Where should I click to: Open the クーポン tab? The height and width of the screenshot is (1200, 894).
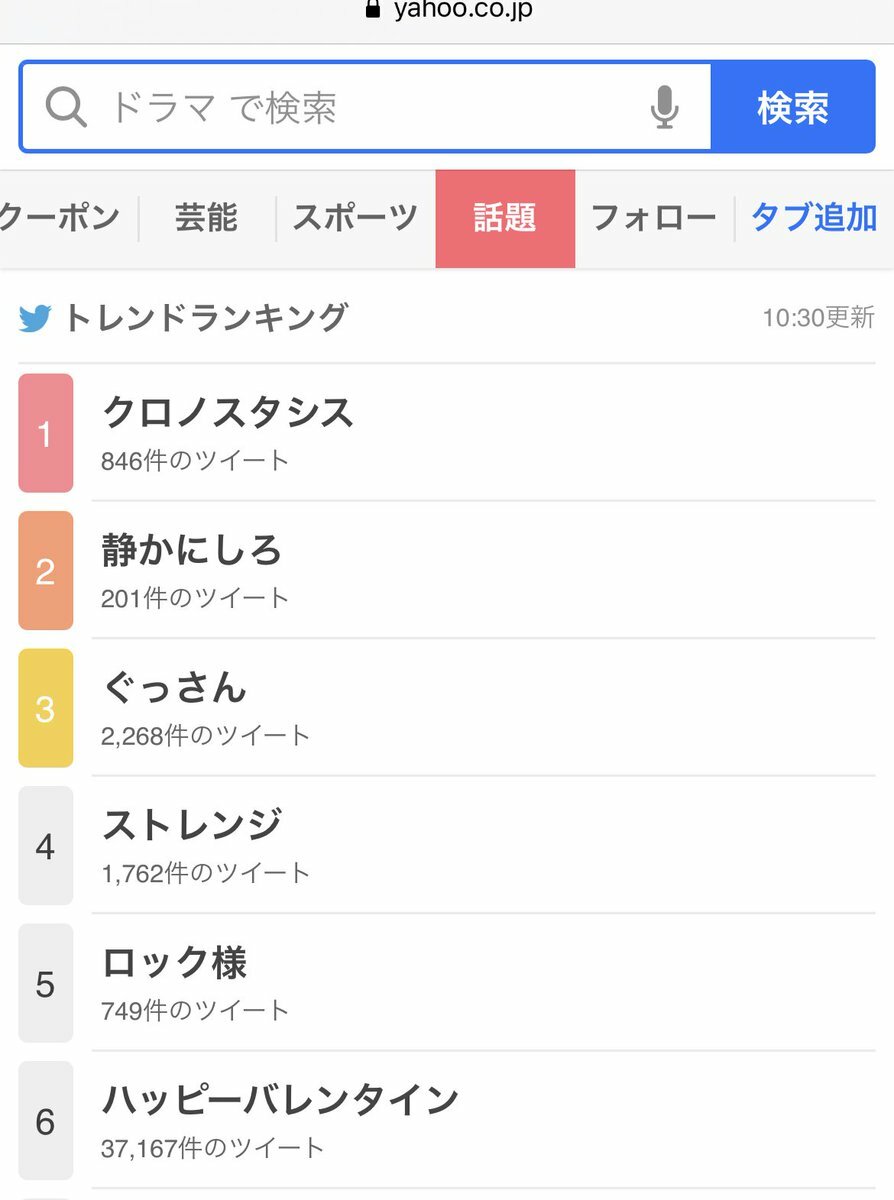61,218
